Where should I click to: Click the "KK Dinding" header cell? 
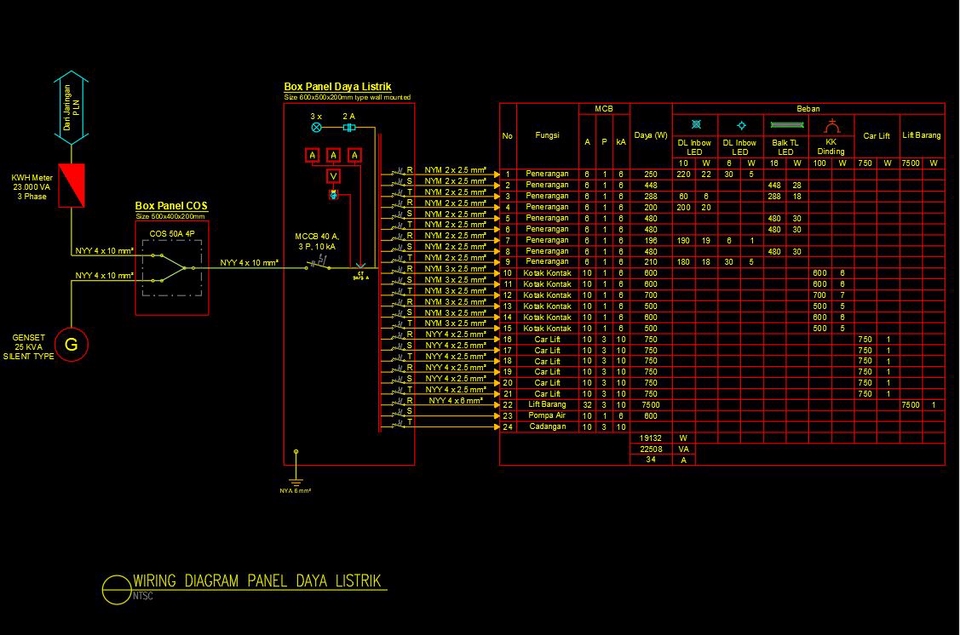pos(831,146)
